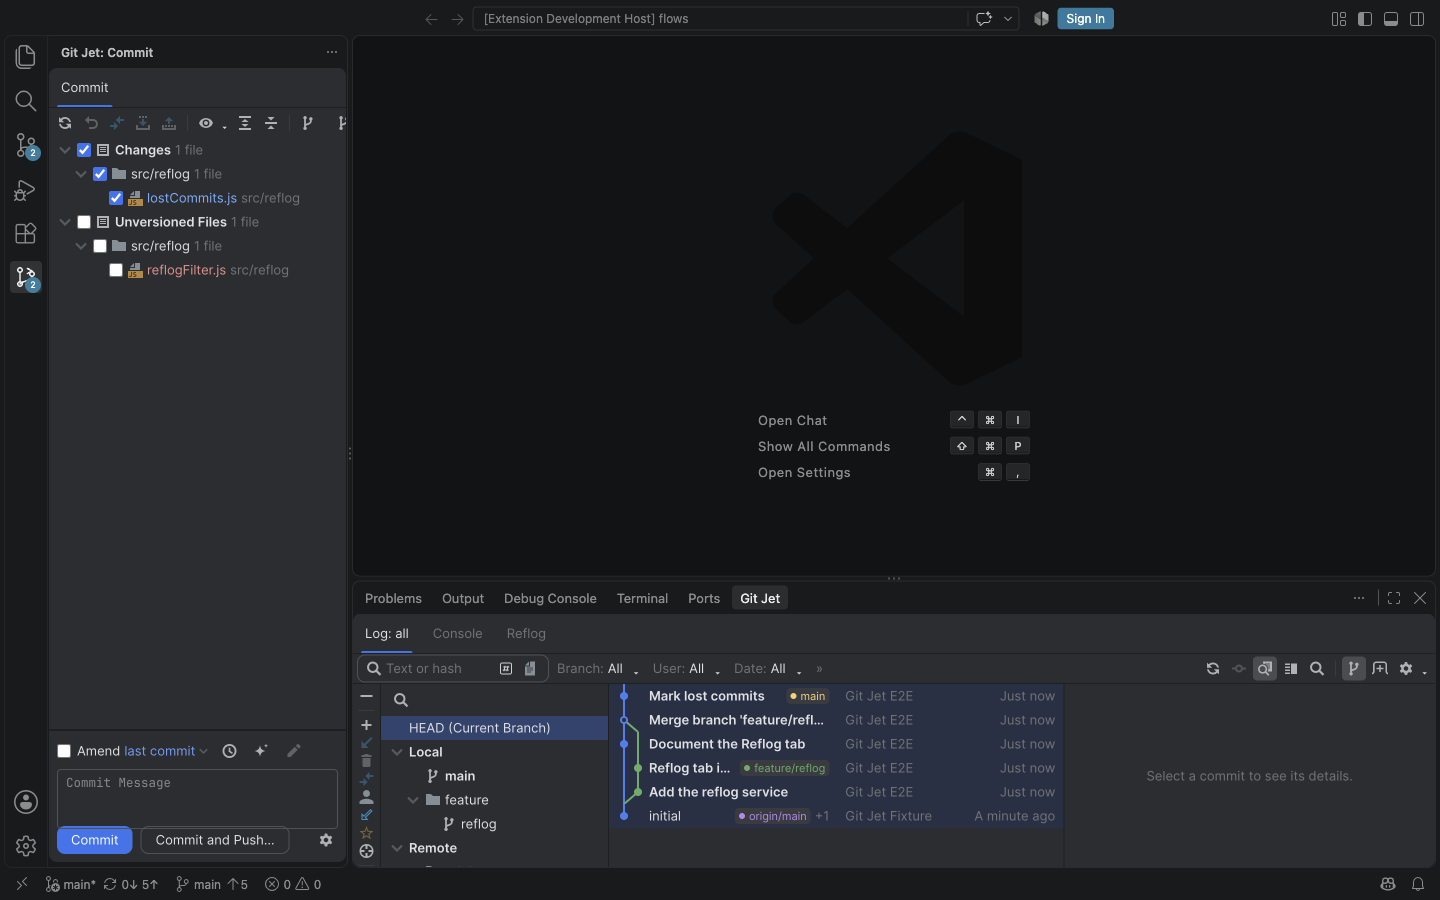1440x900 pixels.
Task: Open the Date: All filter dropdown
Action: point(767,669)
